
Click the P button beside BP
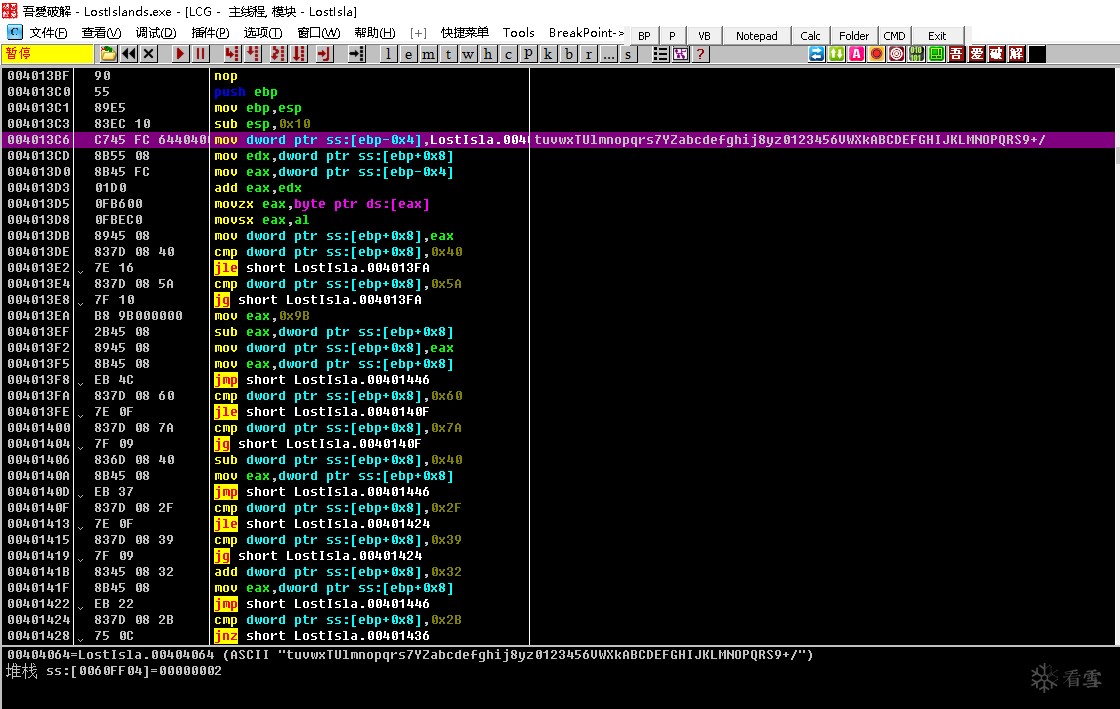coord(672,36)
